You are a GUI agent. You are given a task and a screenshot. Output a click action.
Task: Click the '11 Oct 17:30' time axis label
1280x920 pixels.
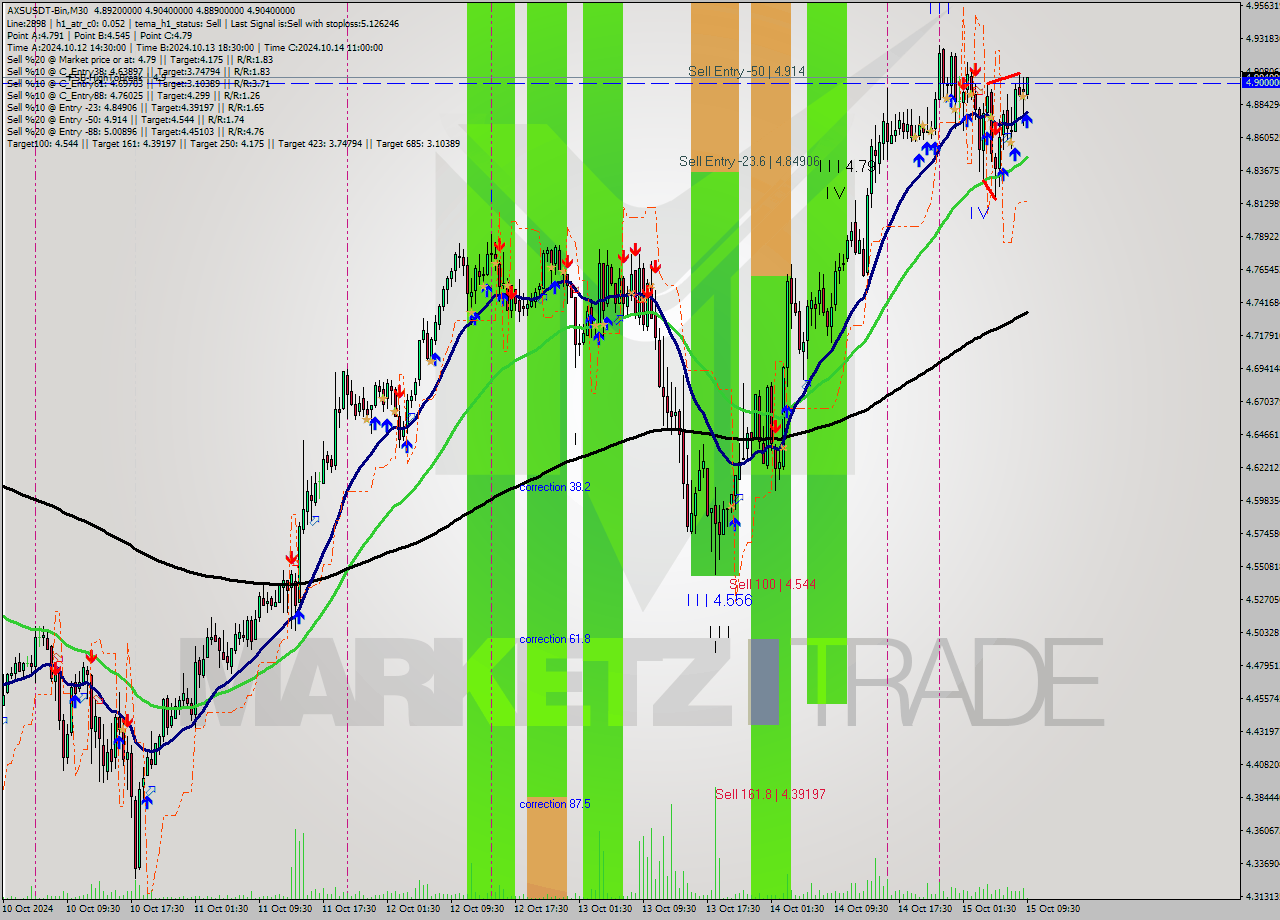coord(347,909)
